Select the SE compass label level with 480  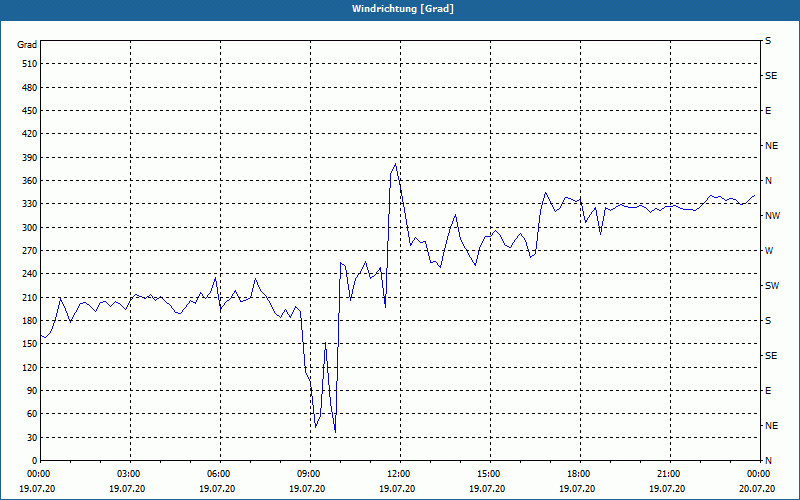[771, 76]
